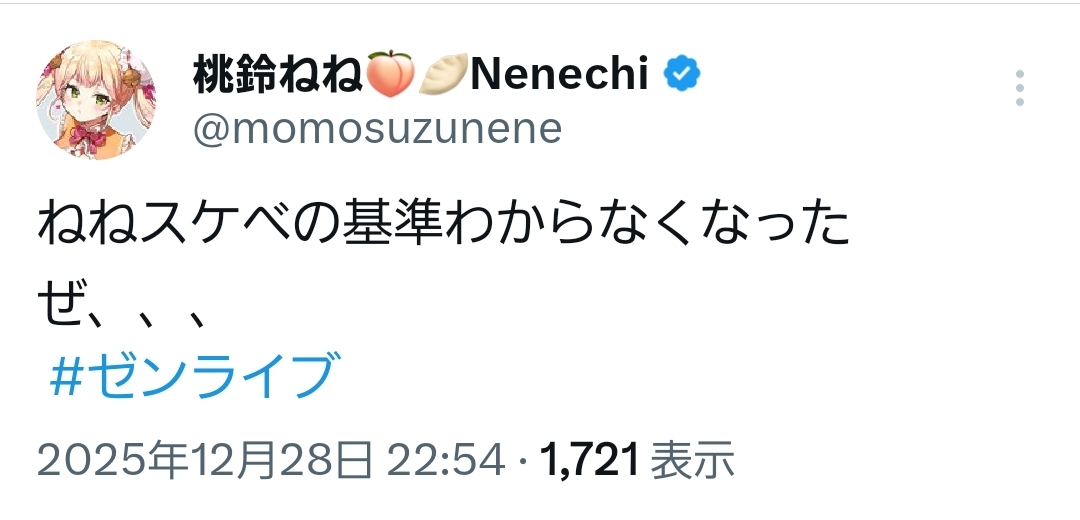
Task: Open the #ゼンライブ hashtag
Action: coord(191,376)
